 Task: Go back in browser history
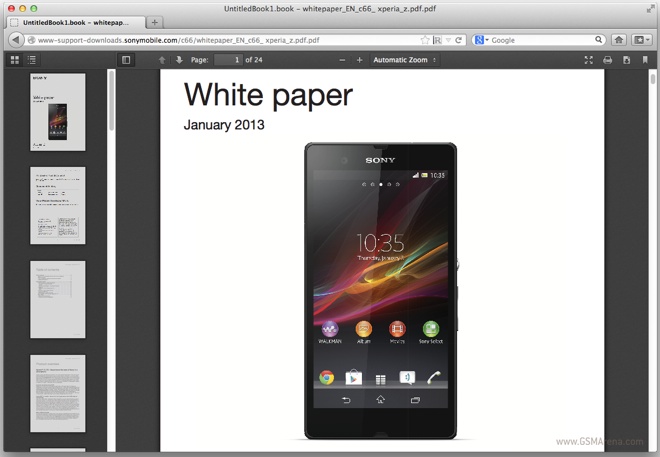point(16,40)
